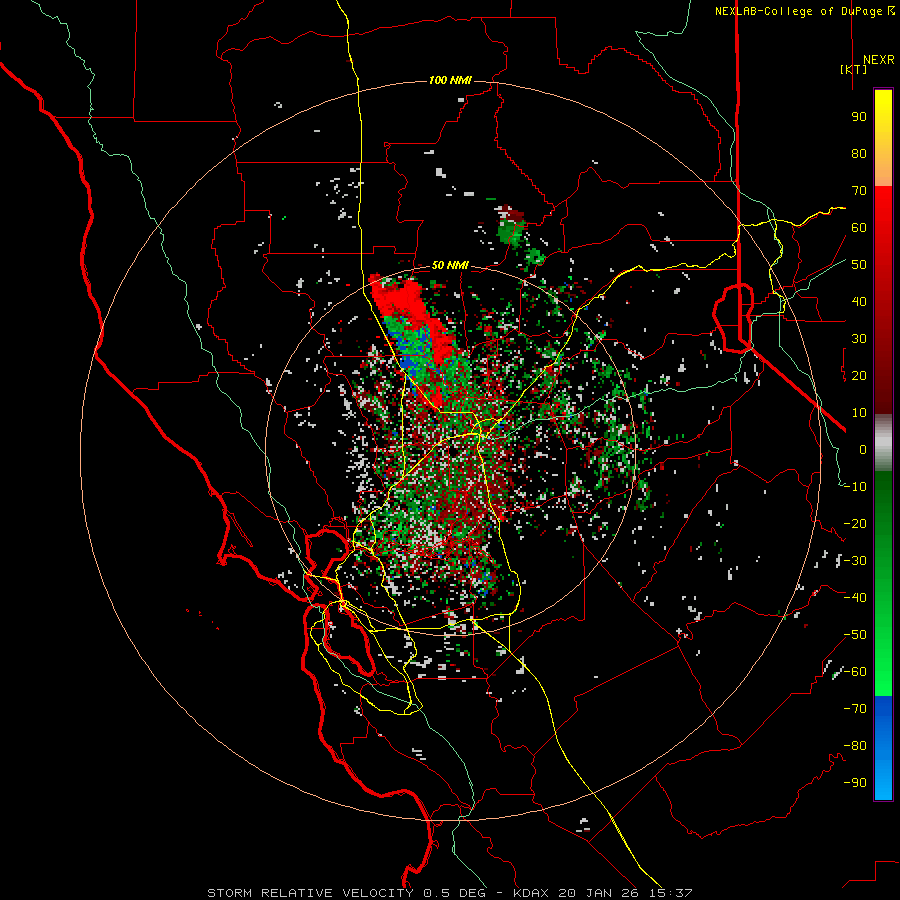Screen dimensions: 900x900
Task: Click the NEXLAB-College of DuPage watermark text
Action: 804,11
